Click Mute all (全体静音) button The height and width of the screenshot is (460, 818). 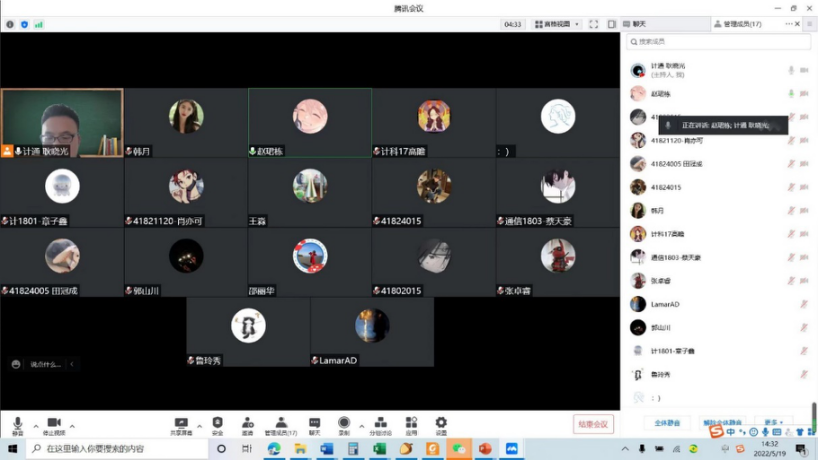667,422
